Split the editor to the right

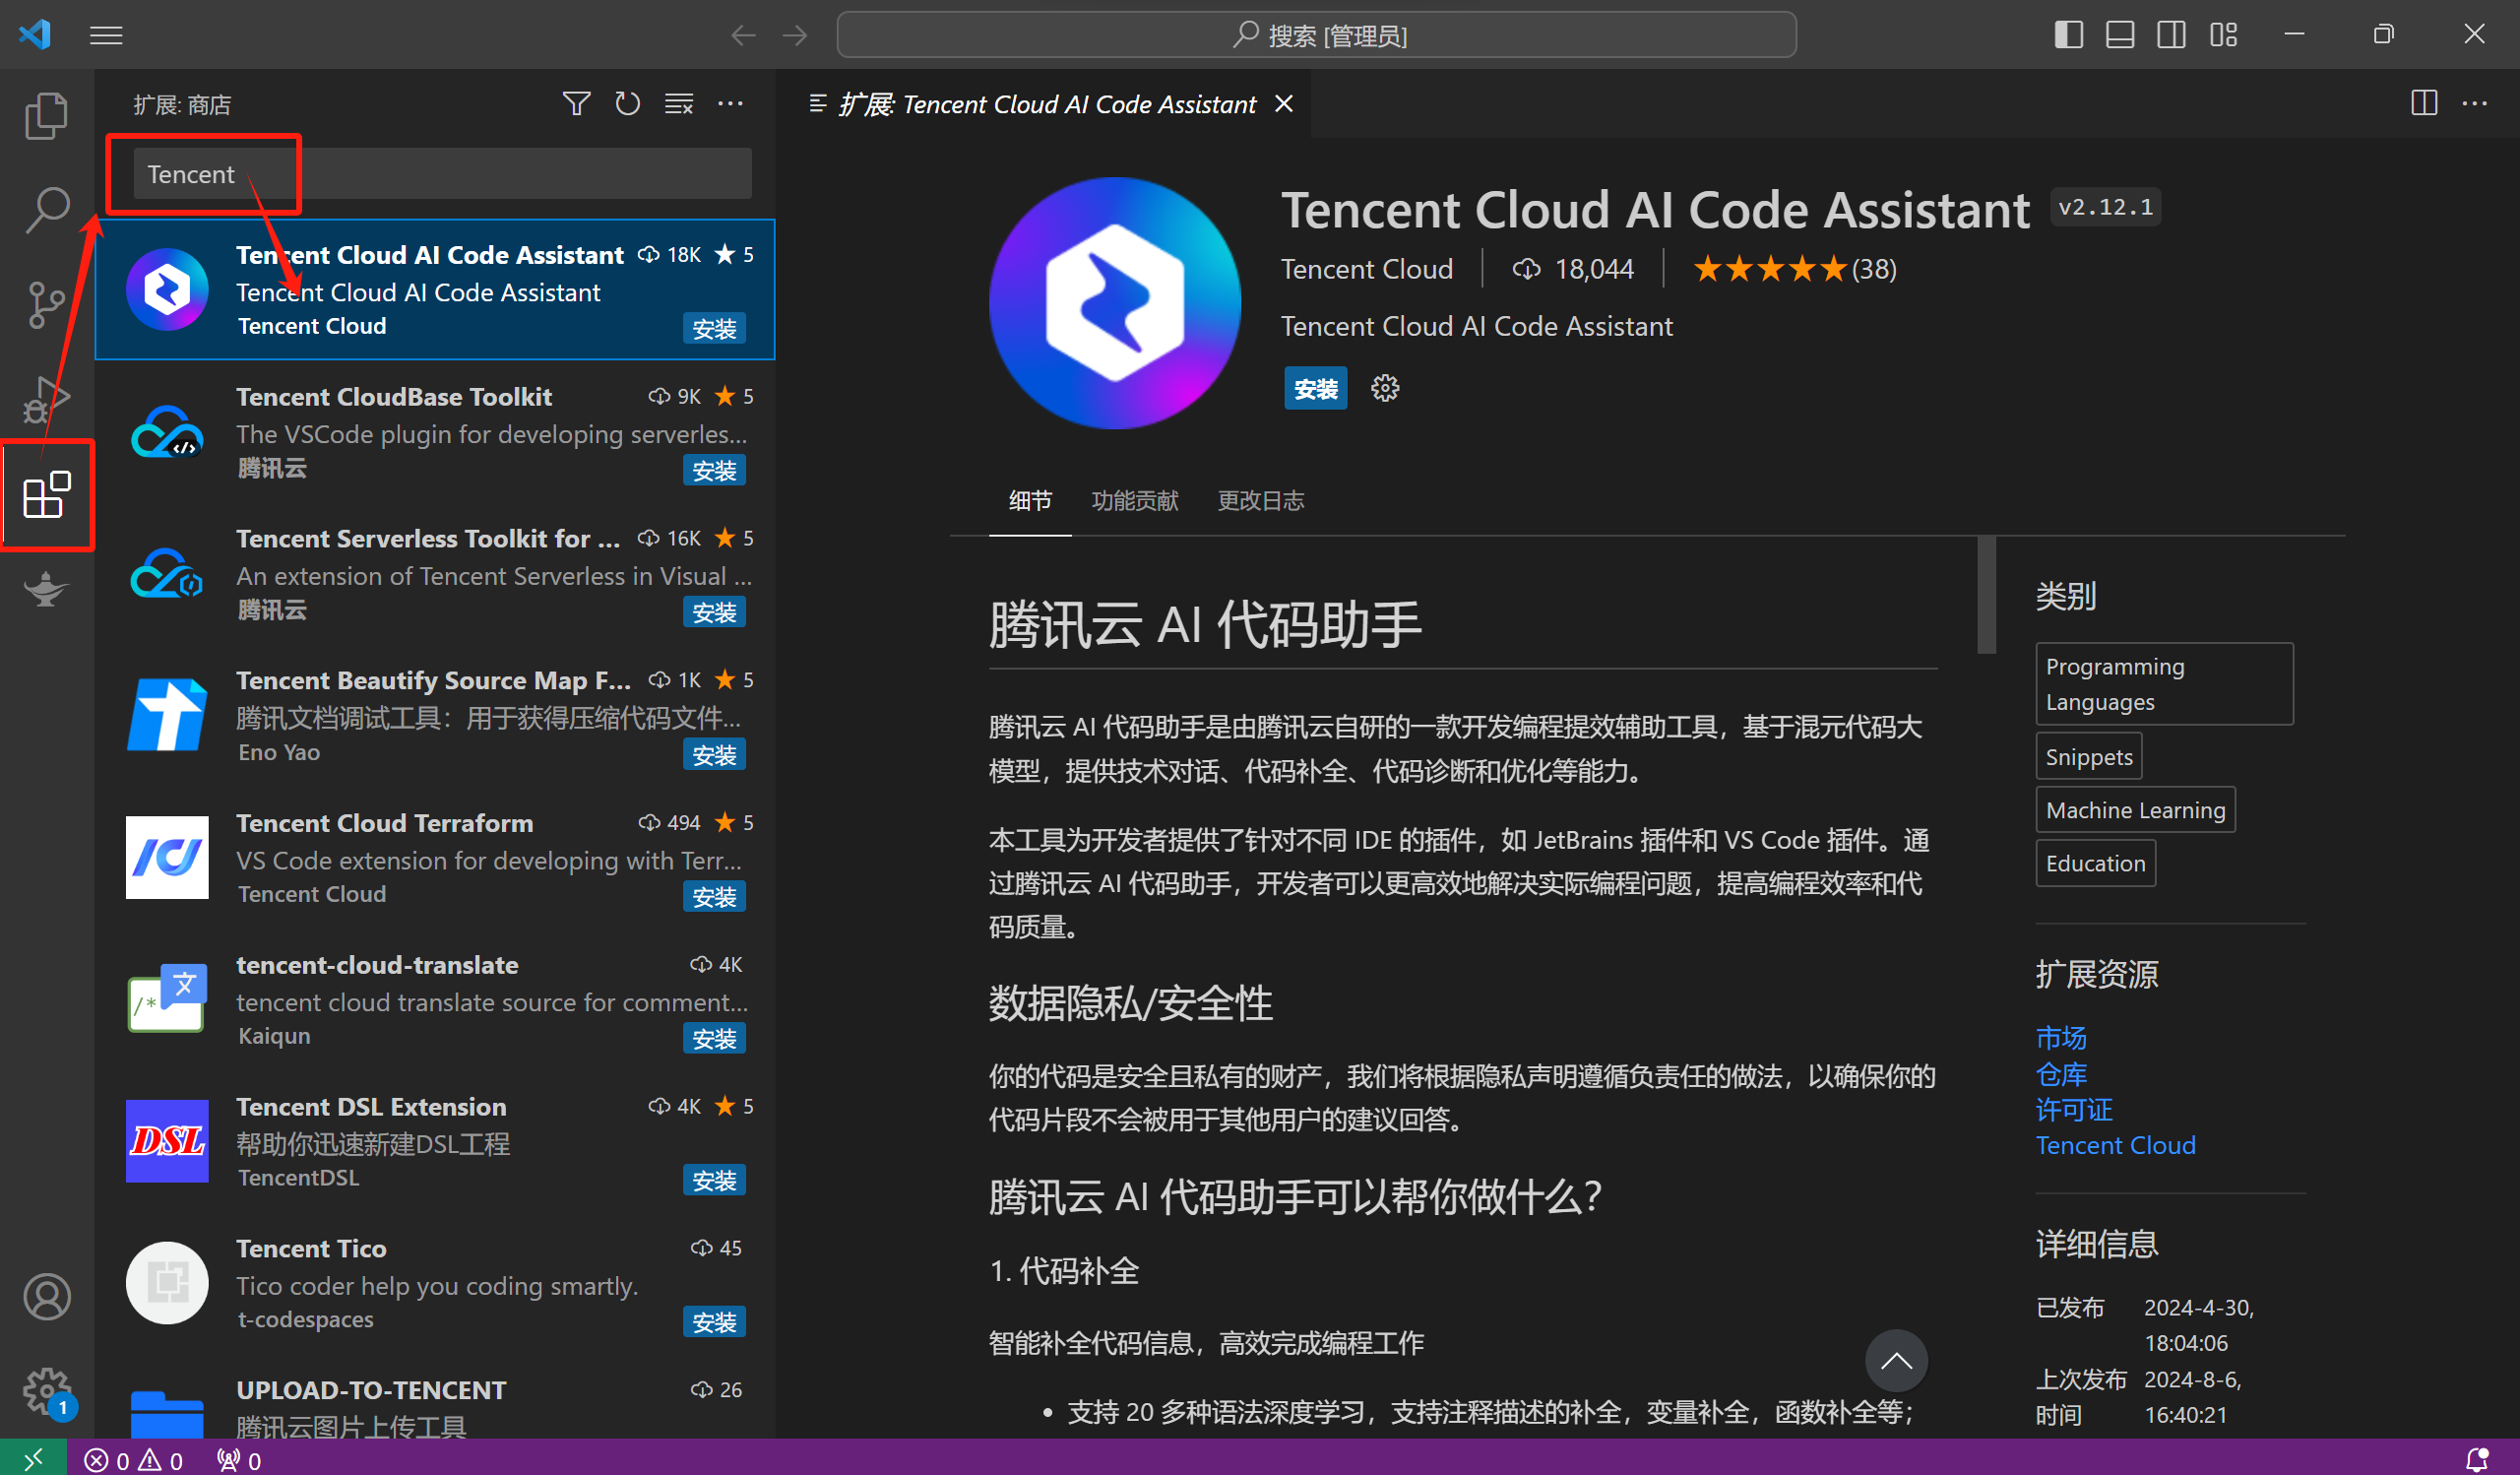(x=2424, y=103)
